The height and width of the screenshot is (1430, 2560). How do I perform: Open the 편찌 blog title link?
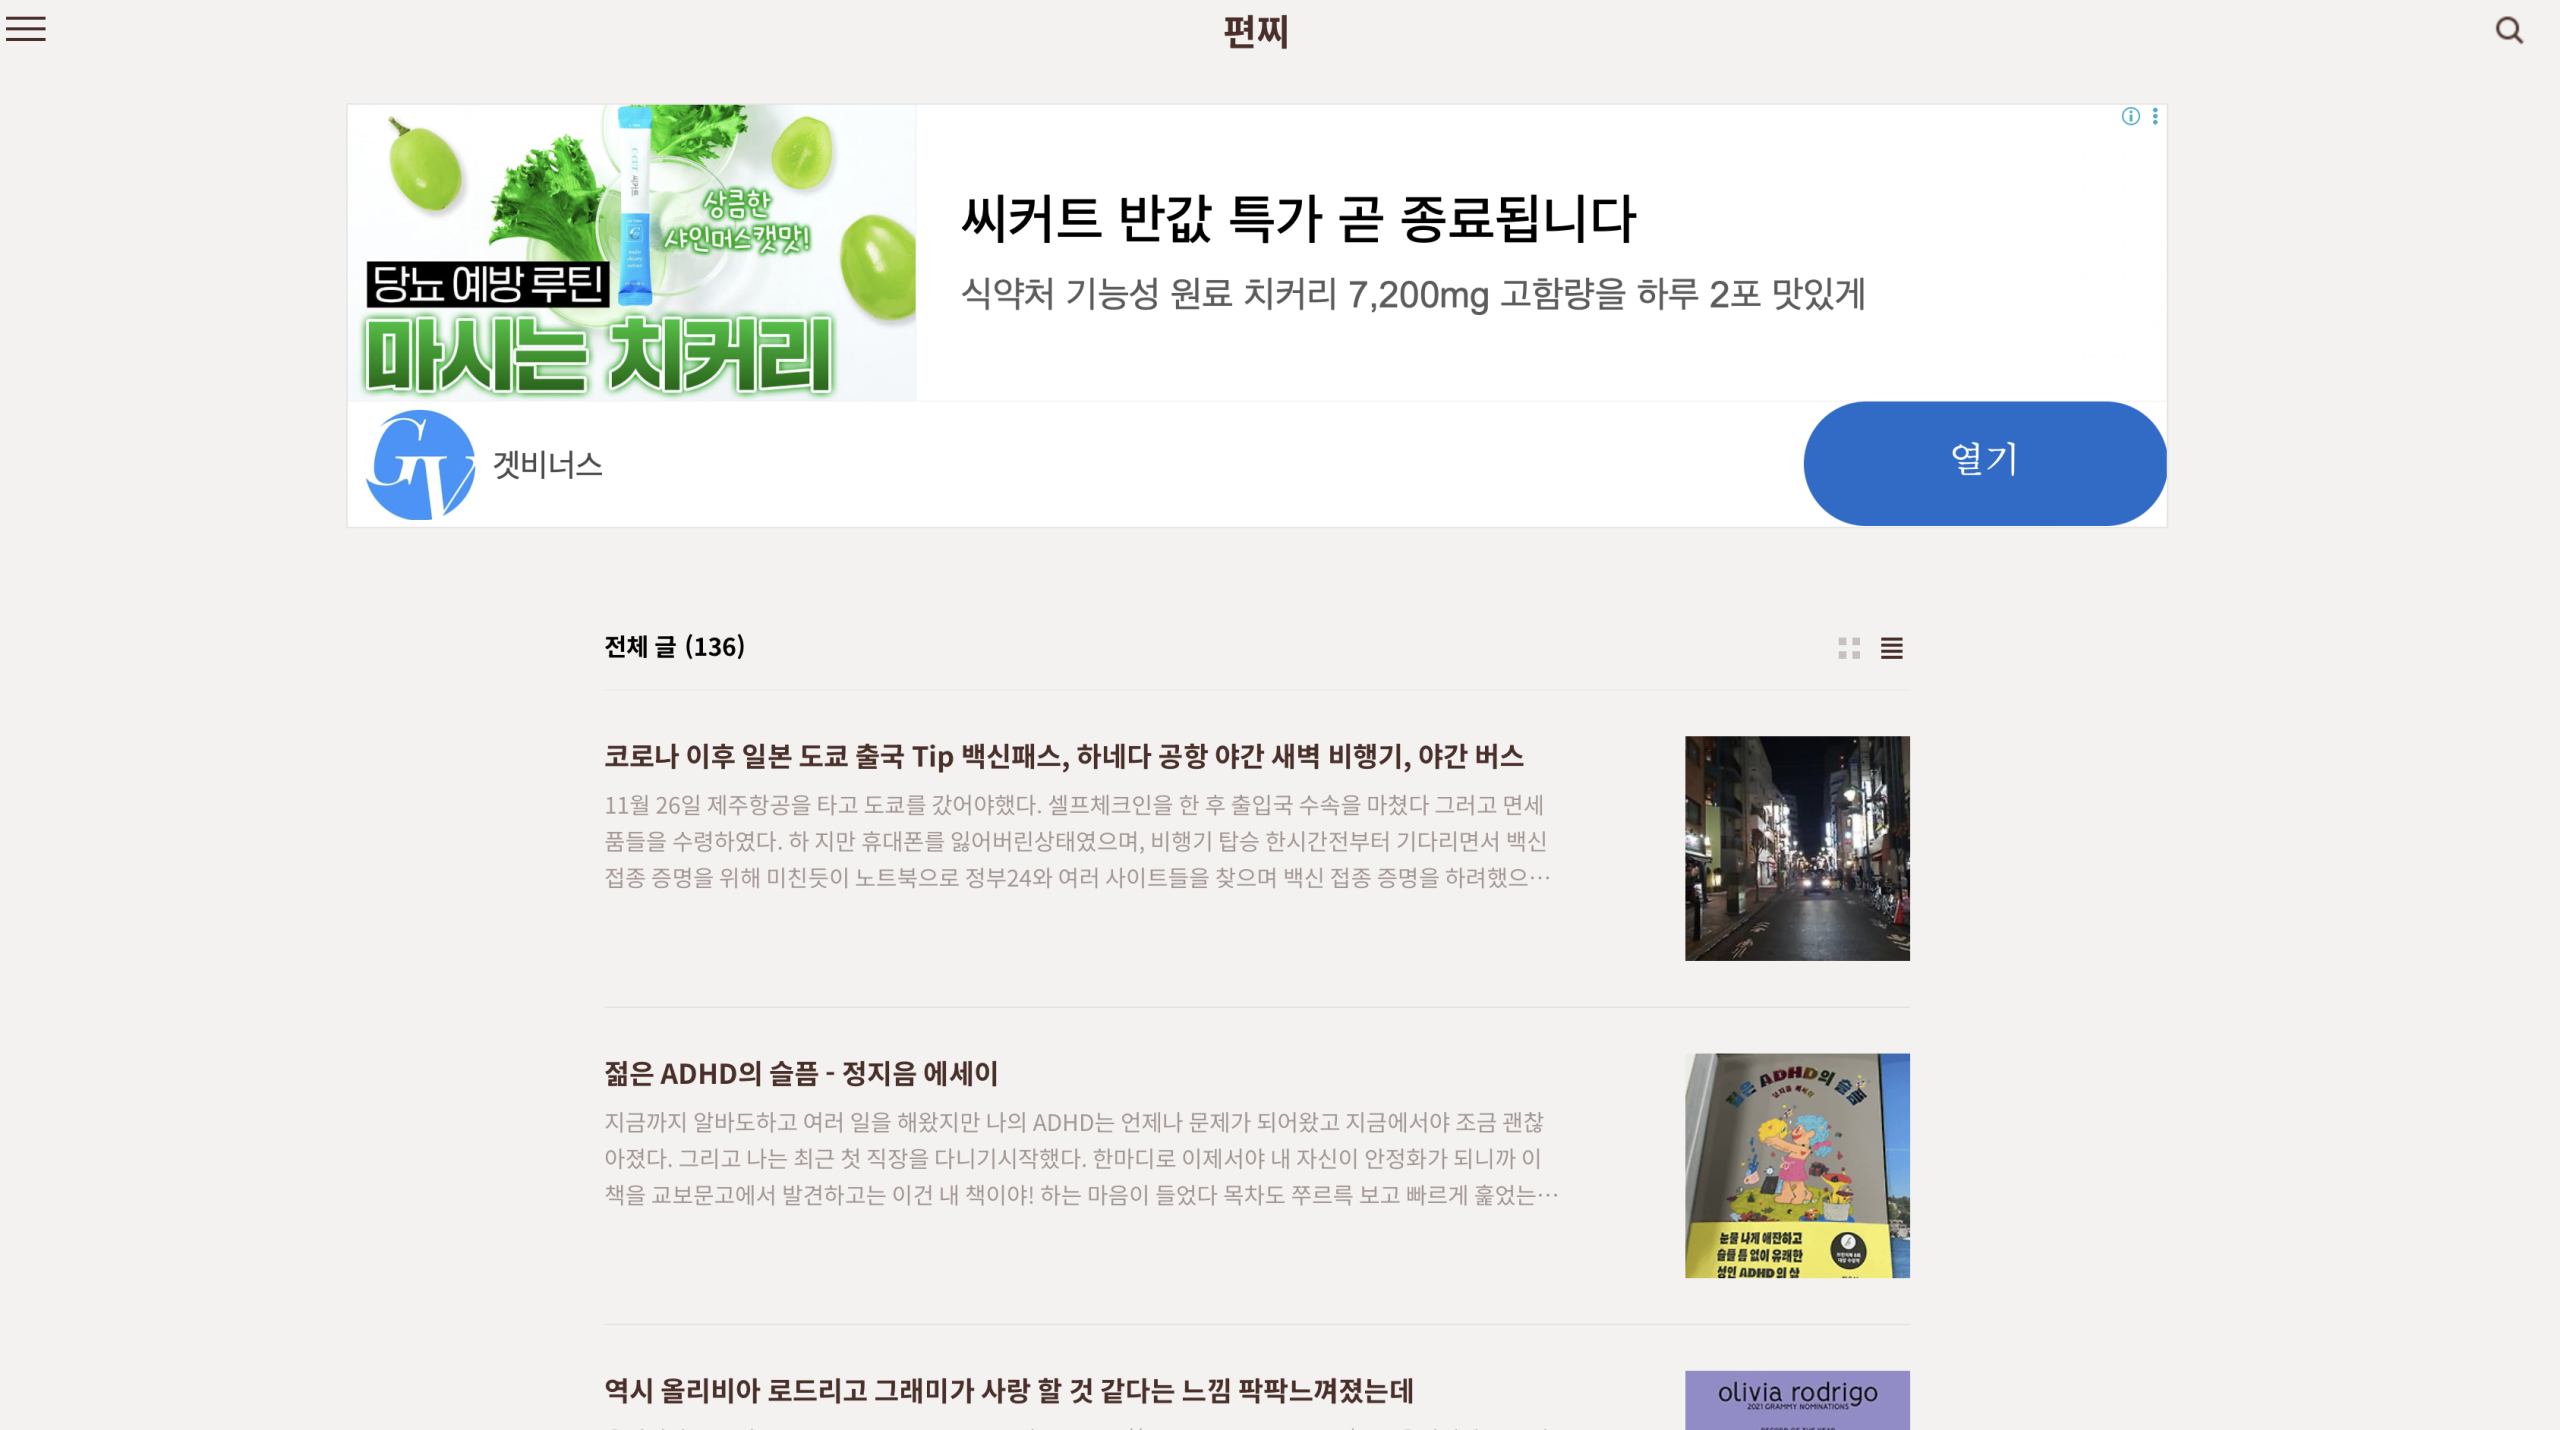click(x=1256, y=31)
